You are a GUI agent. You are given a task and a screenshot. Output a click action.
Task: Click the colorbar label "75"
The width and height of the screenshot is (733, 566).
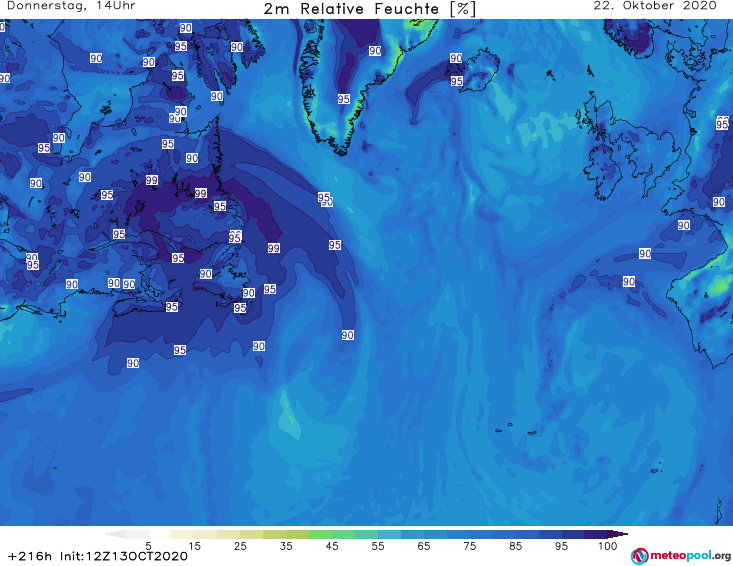(x=469, y=546)
